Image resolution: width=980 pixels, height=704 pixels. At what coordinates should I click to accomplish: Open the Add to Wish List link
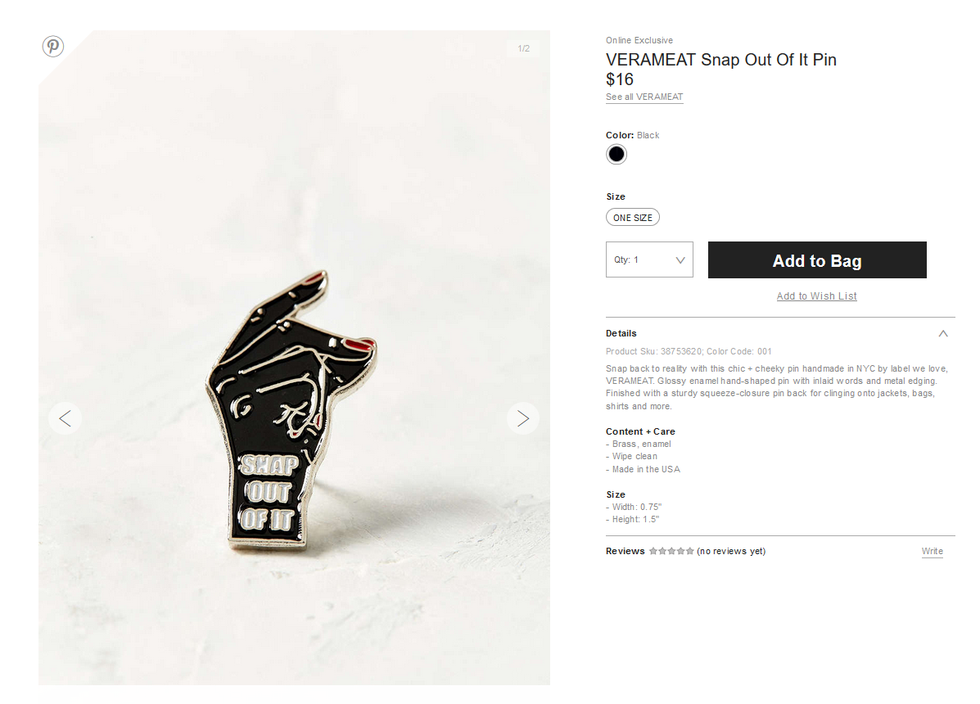click(x=816, y=296)
